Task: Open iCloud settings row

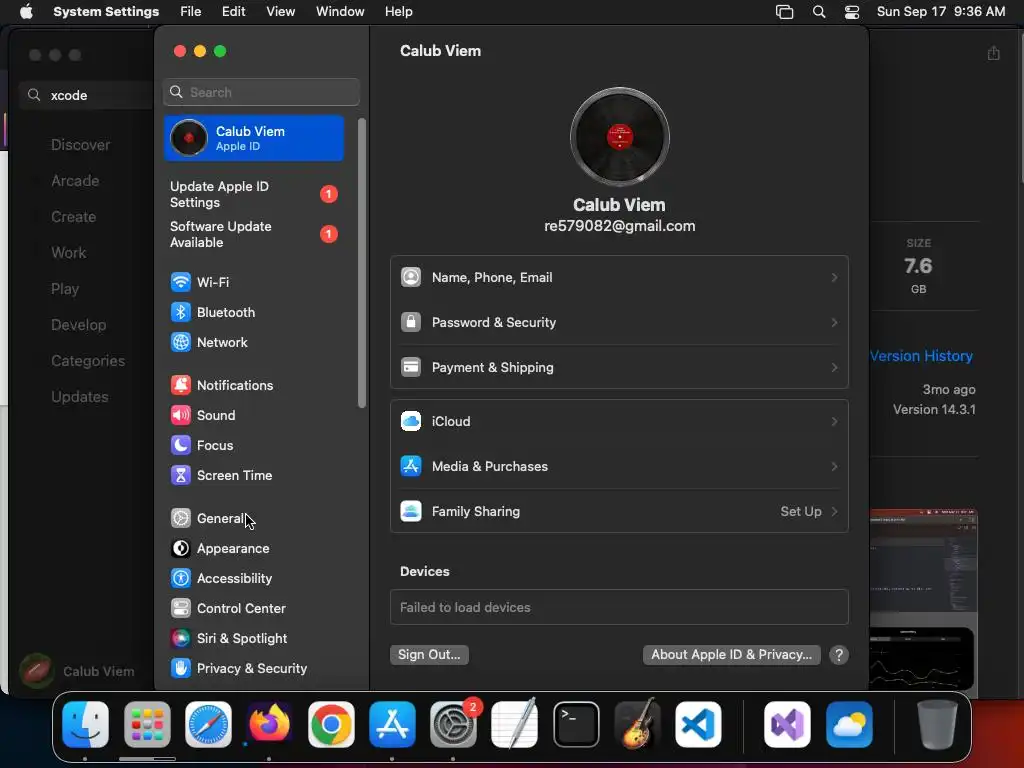Action: pos(619,421)
